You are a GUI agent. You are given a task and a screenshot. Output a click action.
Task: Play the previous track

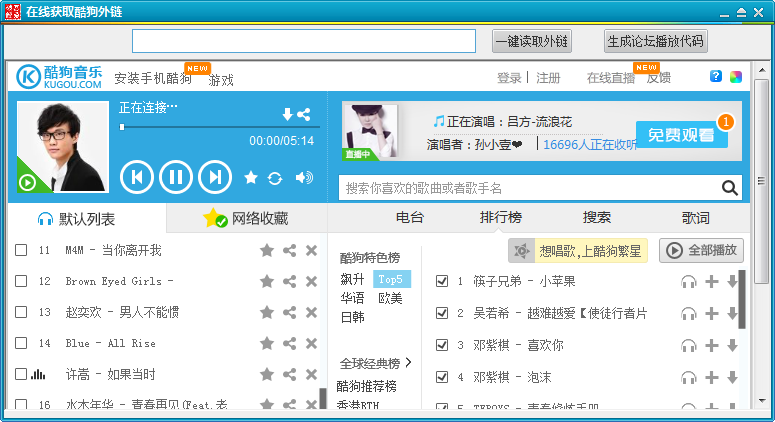point(136,177)
